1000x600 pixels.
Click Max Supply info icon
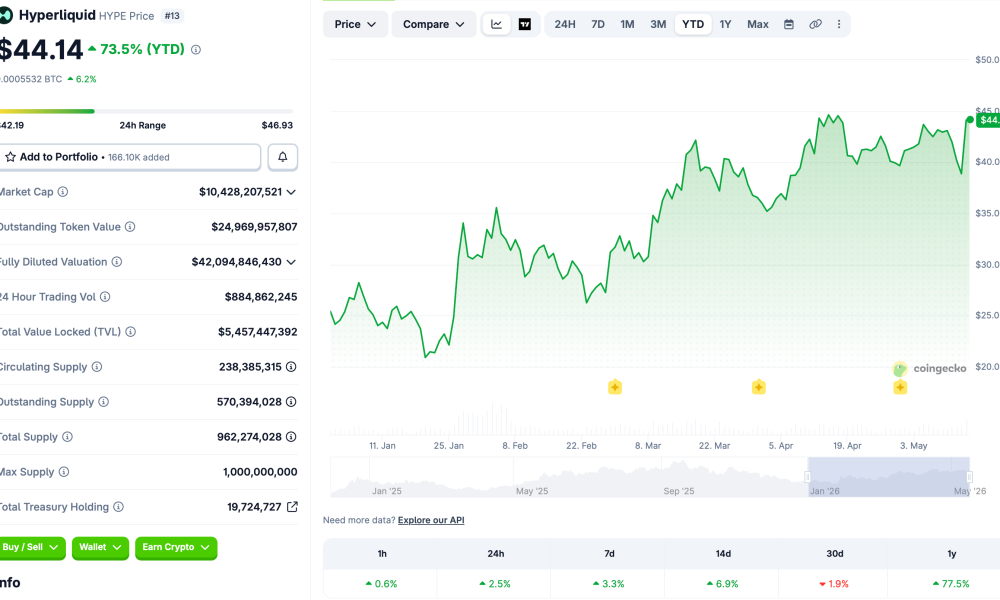(64, 472)
